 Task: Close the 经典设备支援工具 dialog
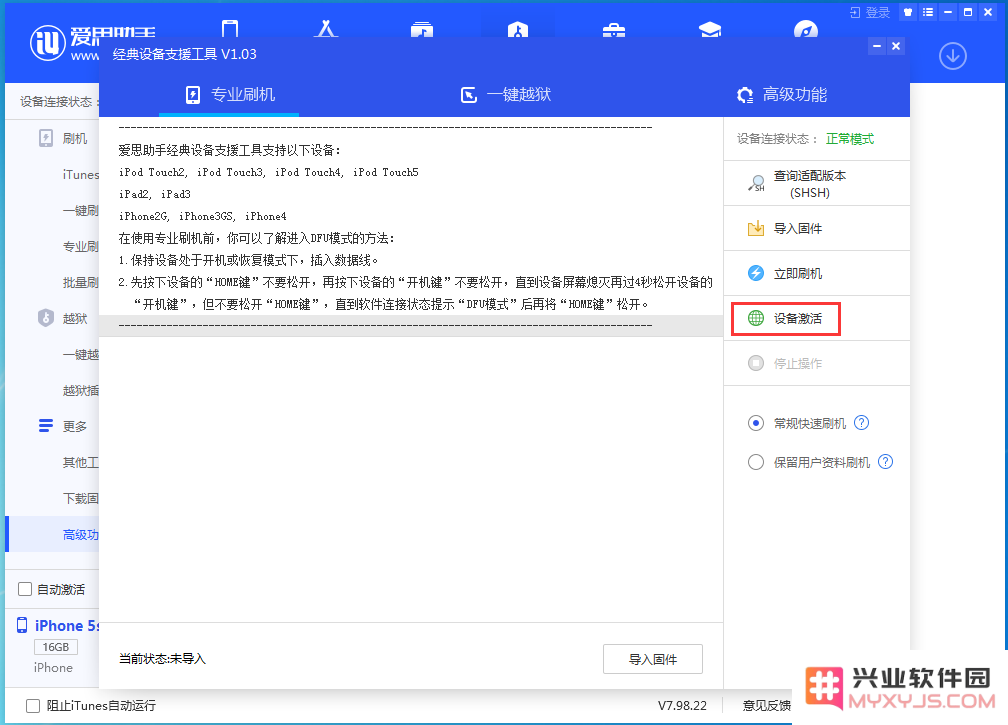tap(896, 46)
